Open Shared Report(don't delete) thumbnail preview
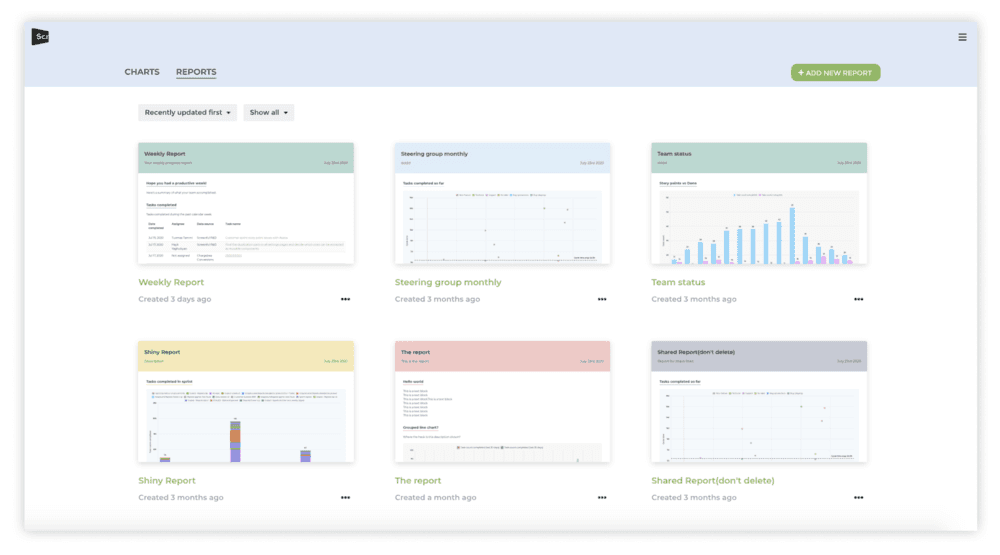 click(759, 402)
